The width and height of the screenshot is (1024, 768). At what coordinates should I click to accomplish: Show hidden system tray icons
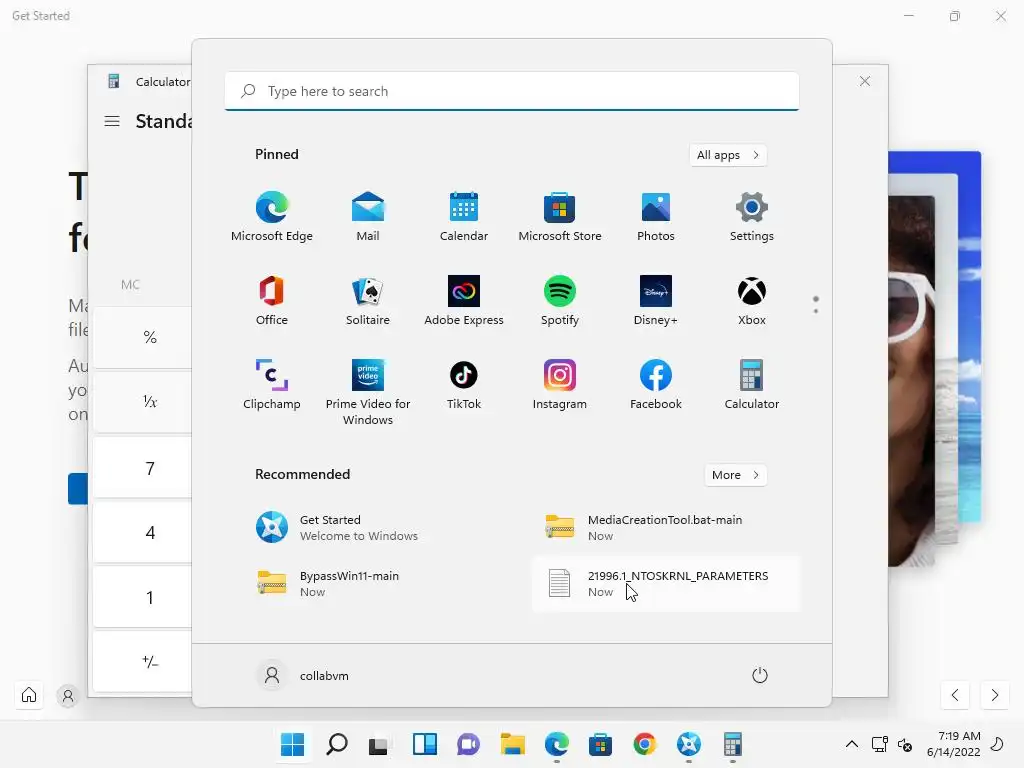(852, 744)
